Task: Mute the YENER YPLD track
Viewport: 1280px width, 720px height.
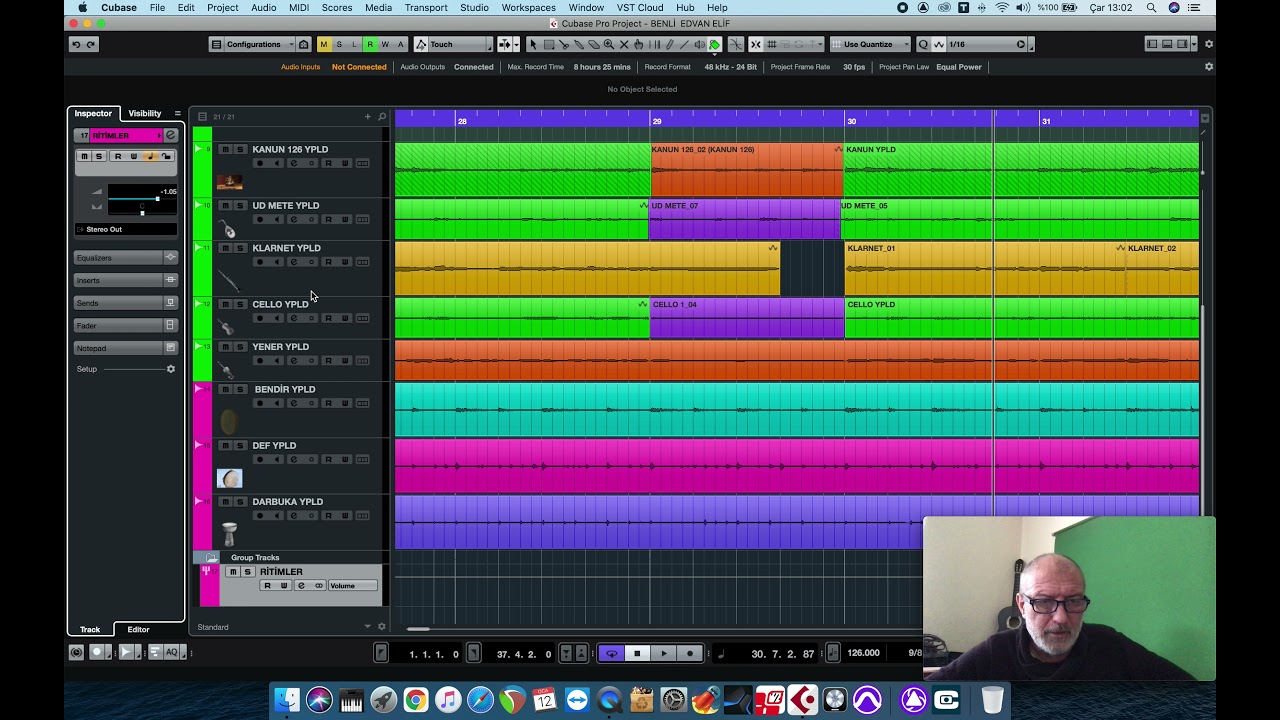Action: click(x=225, y=347)
